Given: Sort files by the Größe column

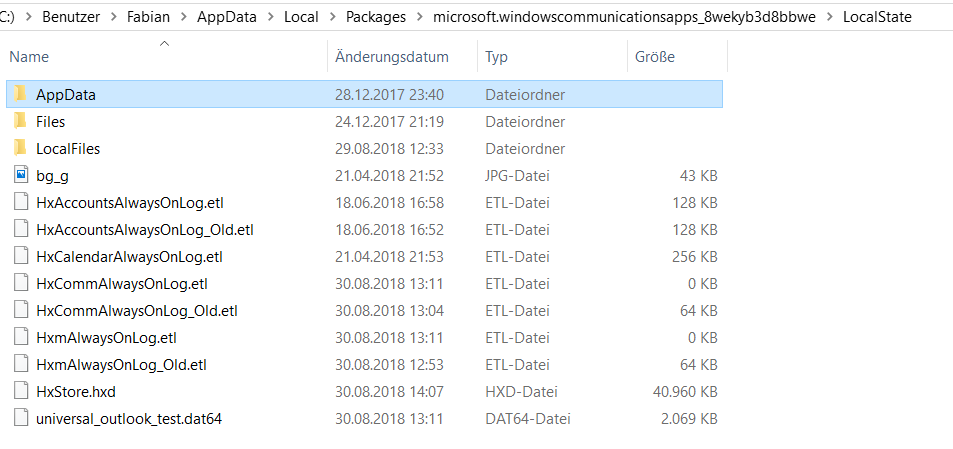Looking at the screenshot, I should click(654, 57).
